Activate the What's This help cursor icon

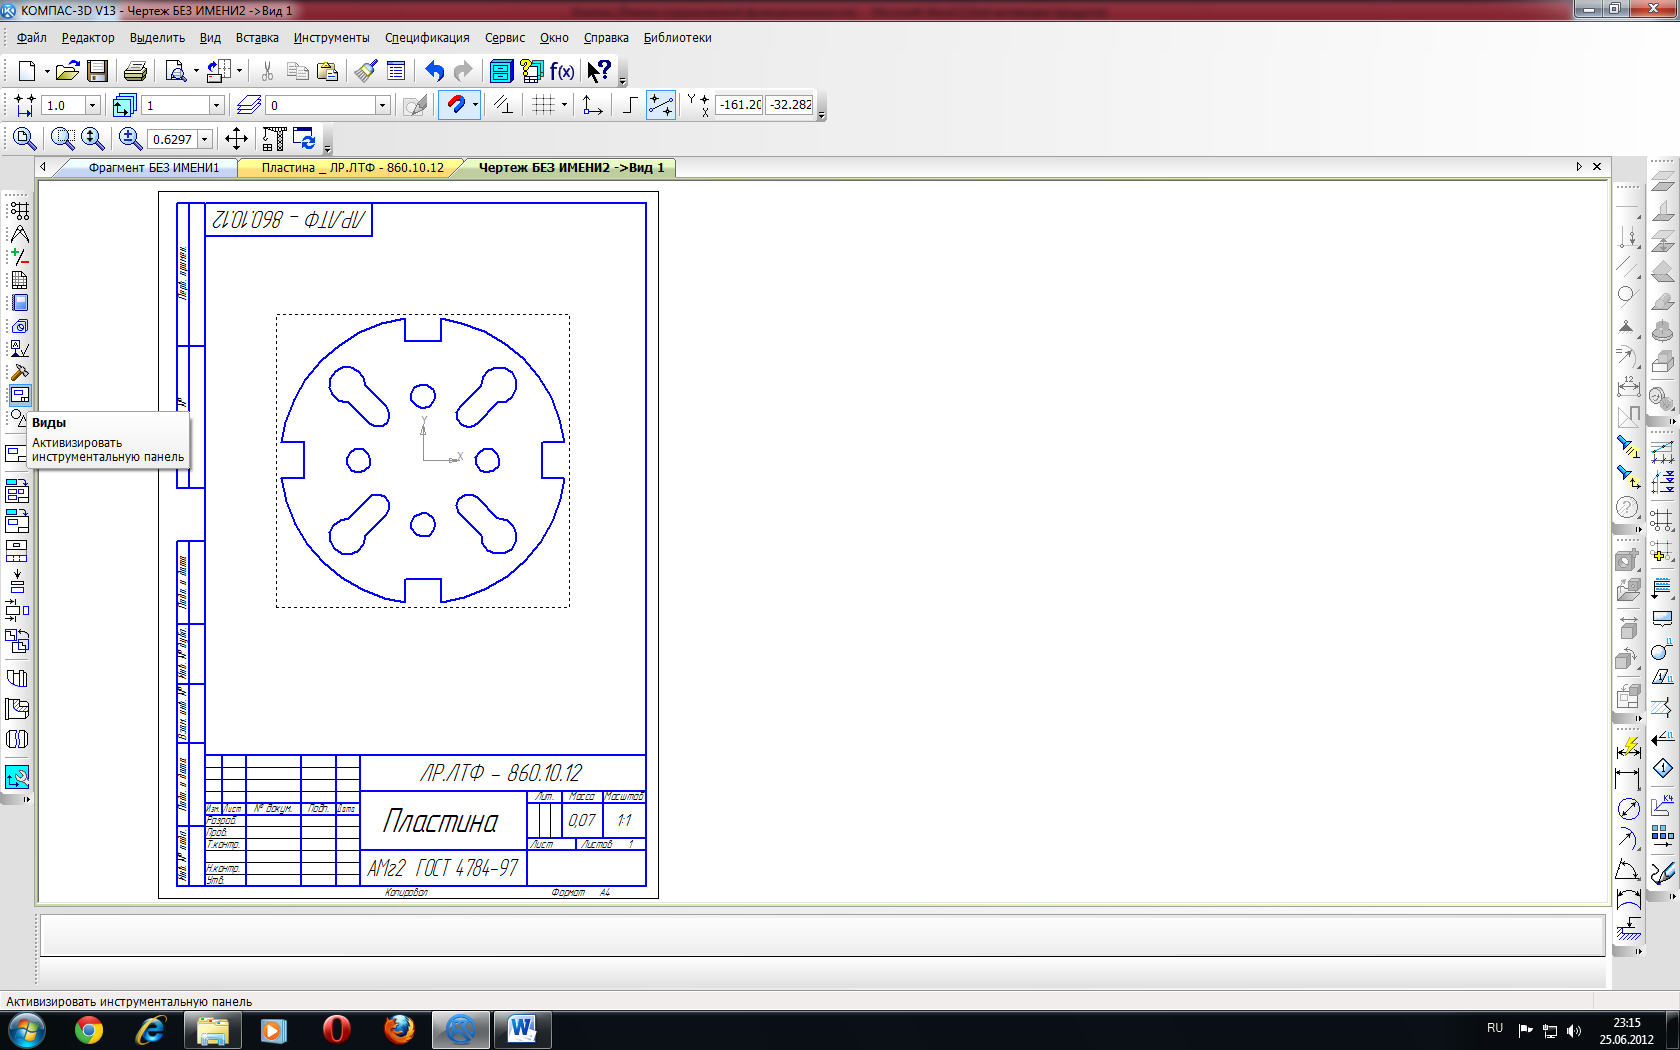point(599,71)
